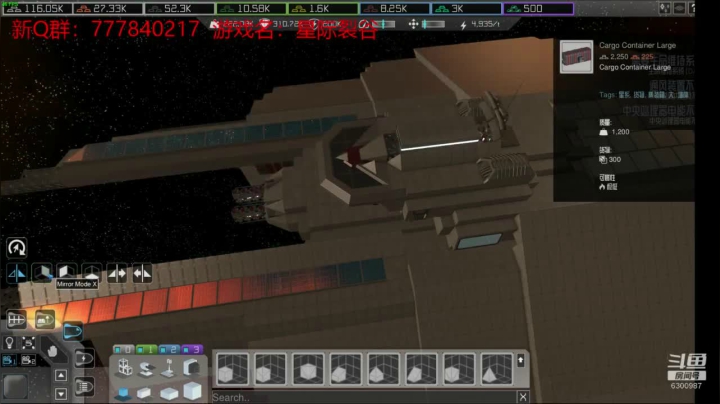
Task: Select the hangar block category icon
Action: [x=191, y=367]
